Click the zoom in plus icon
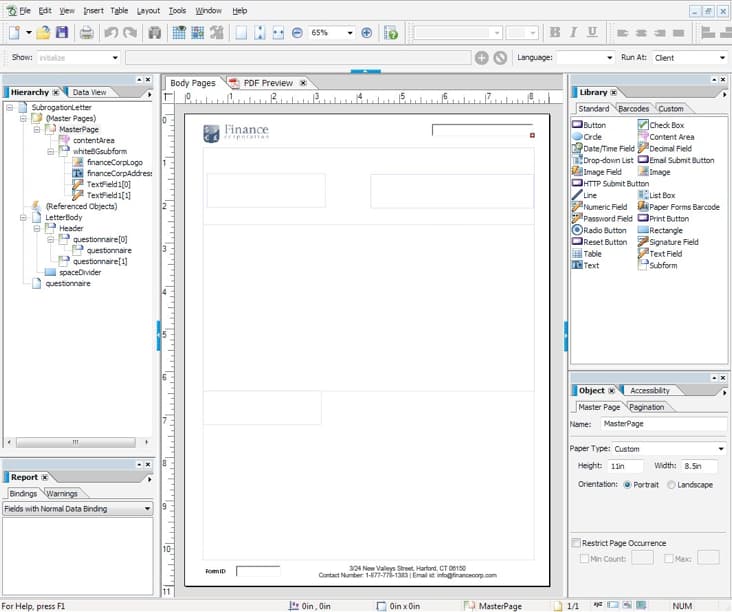Viewport: 732px width, 612px height. 366,33
